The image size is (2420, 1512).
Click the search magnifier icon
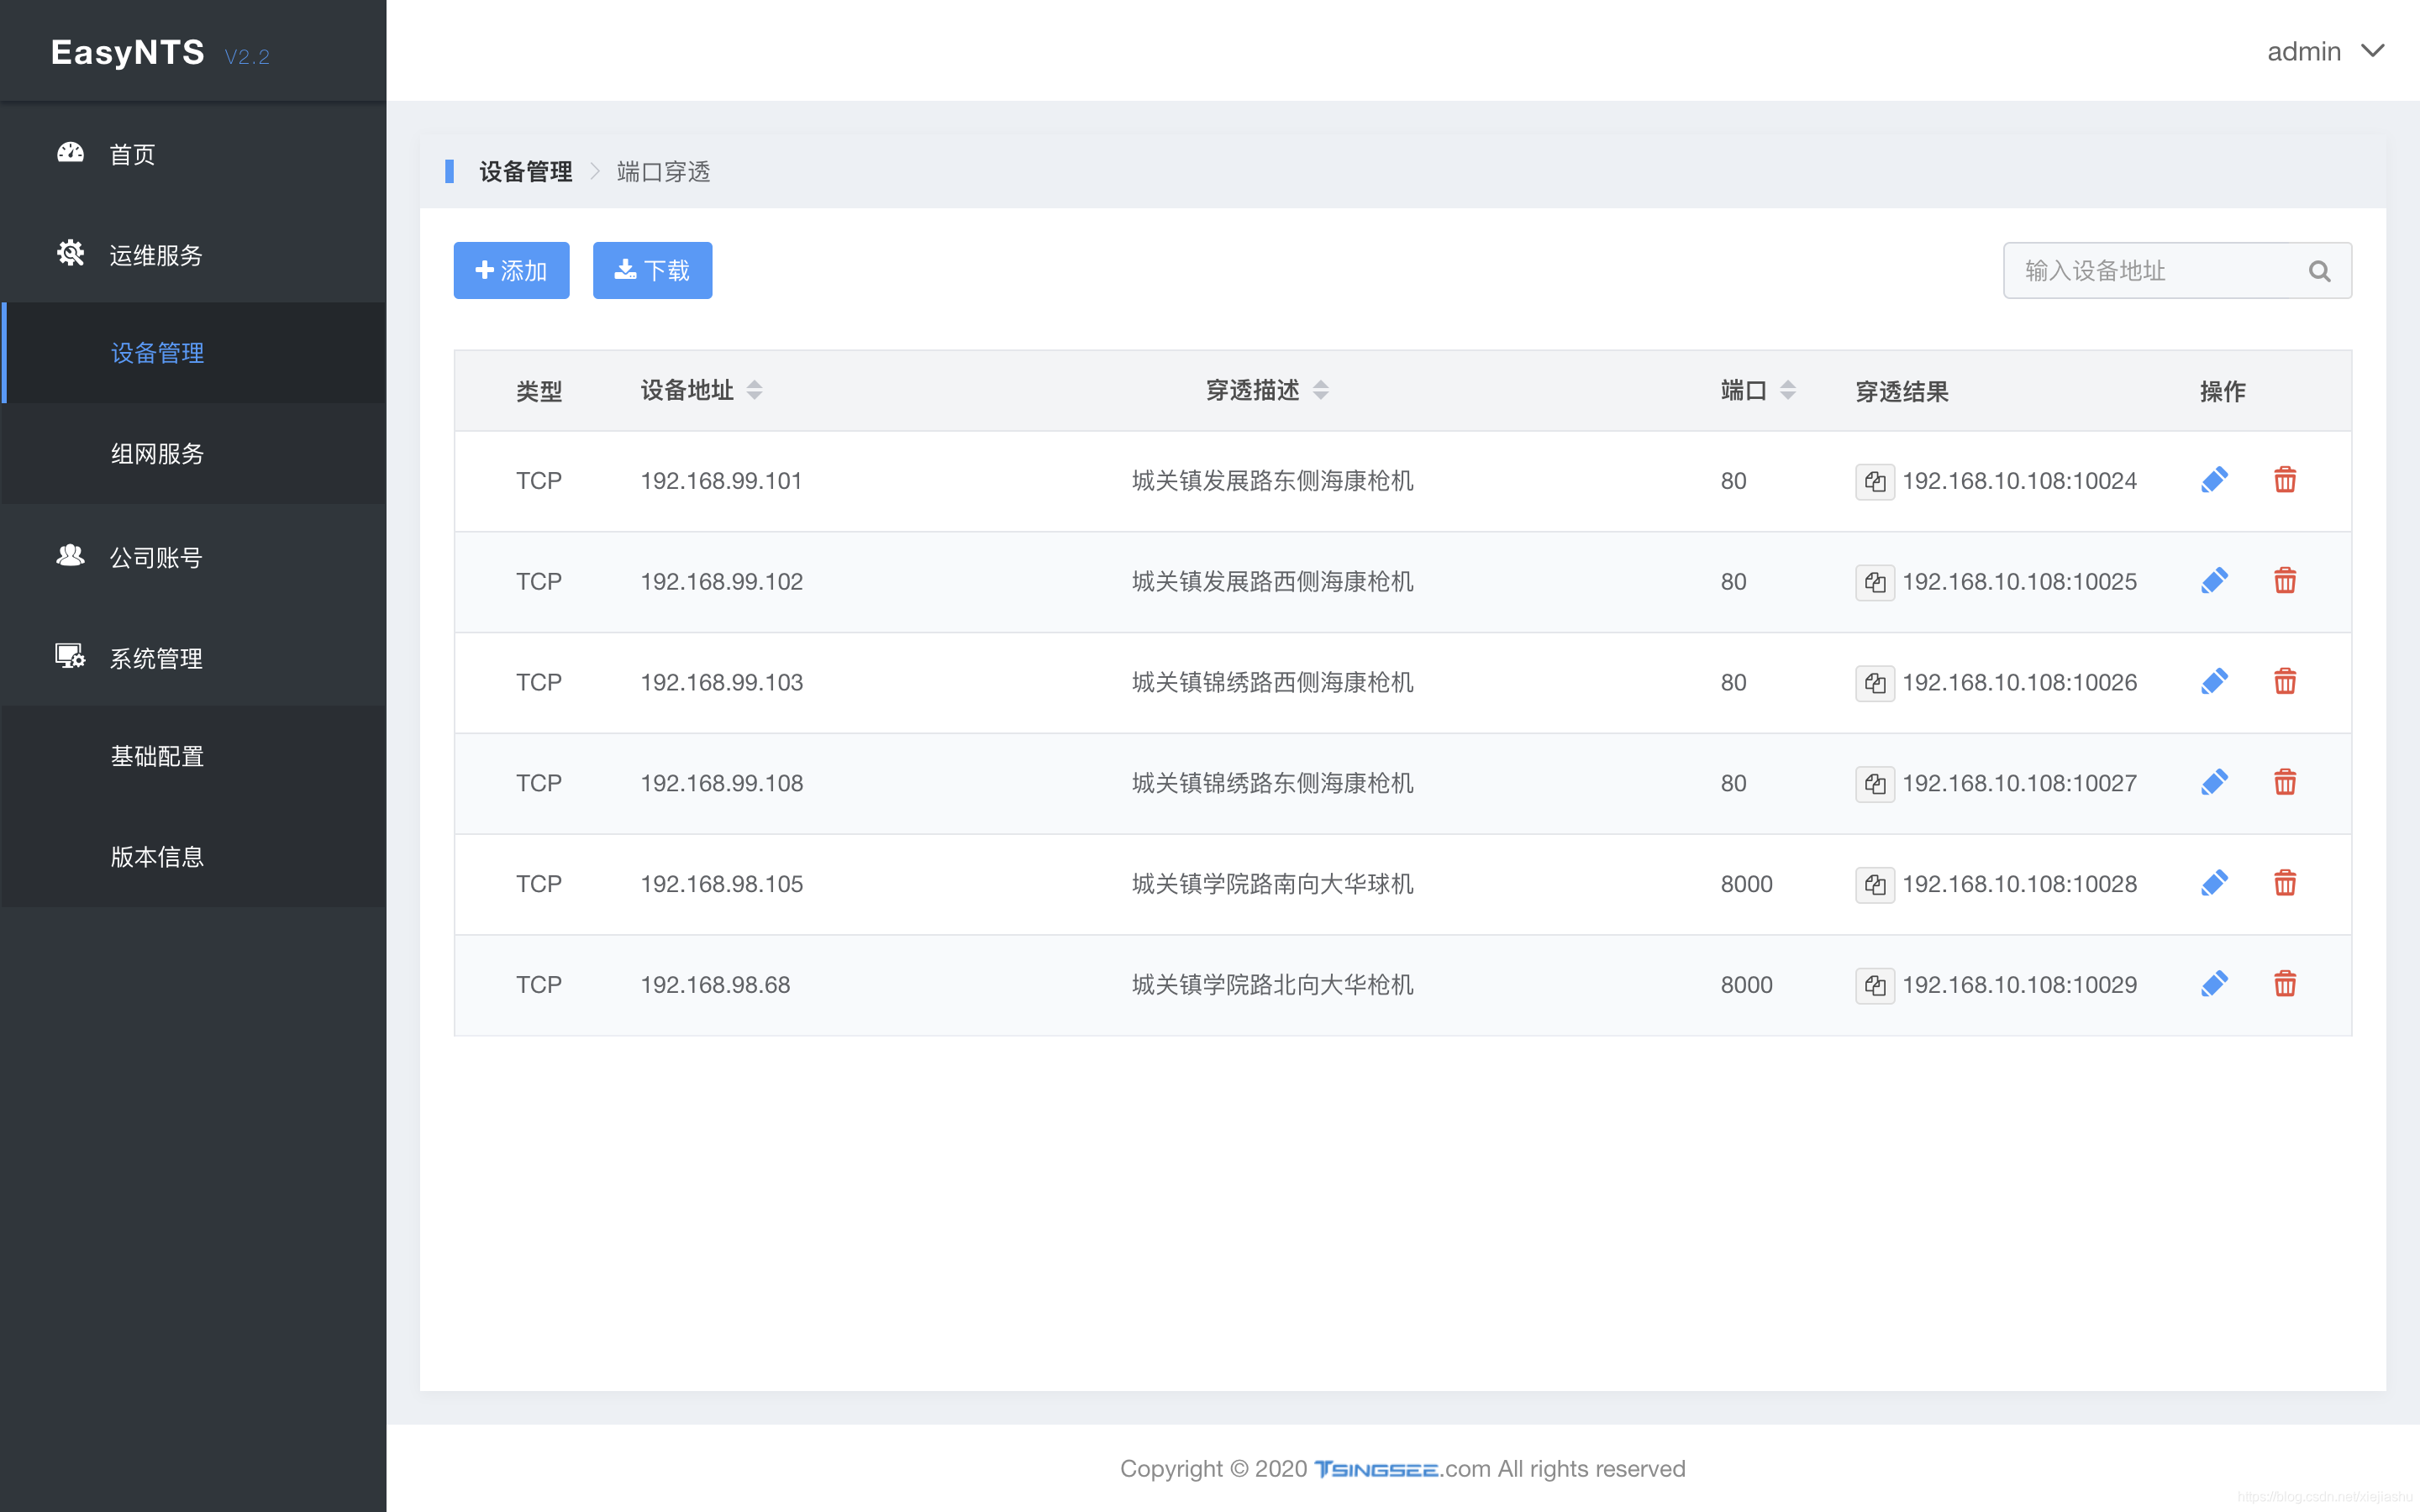point(2320,271)
